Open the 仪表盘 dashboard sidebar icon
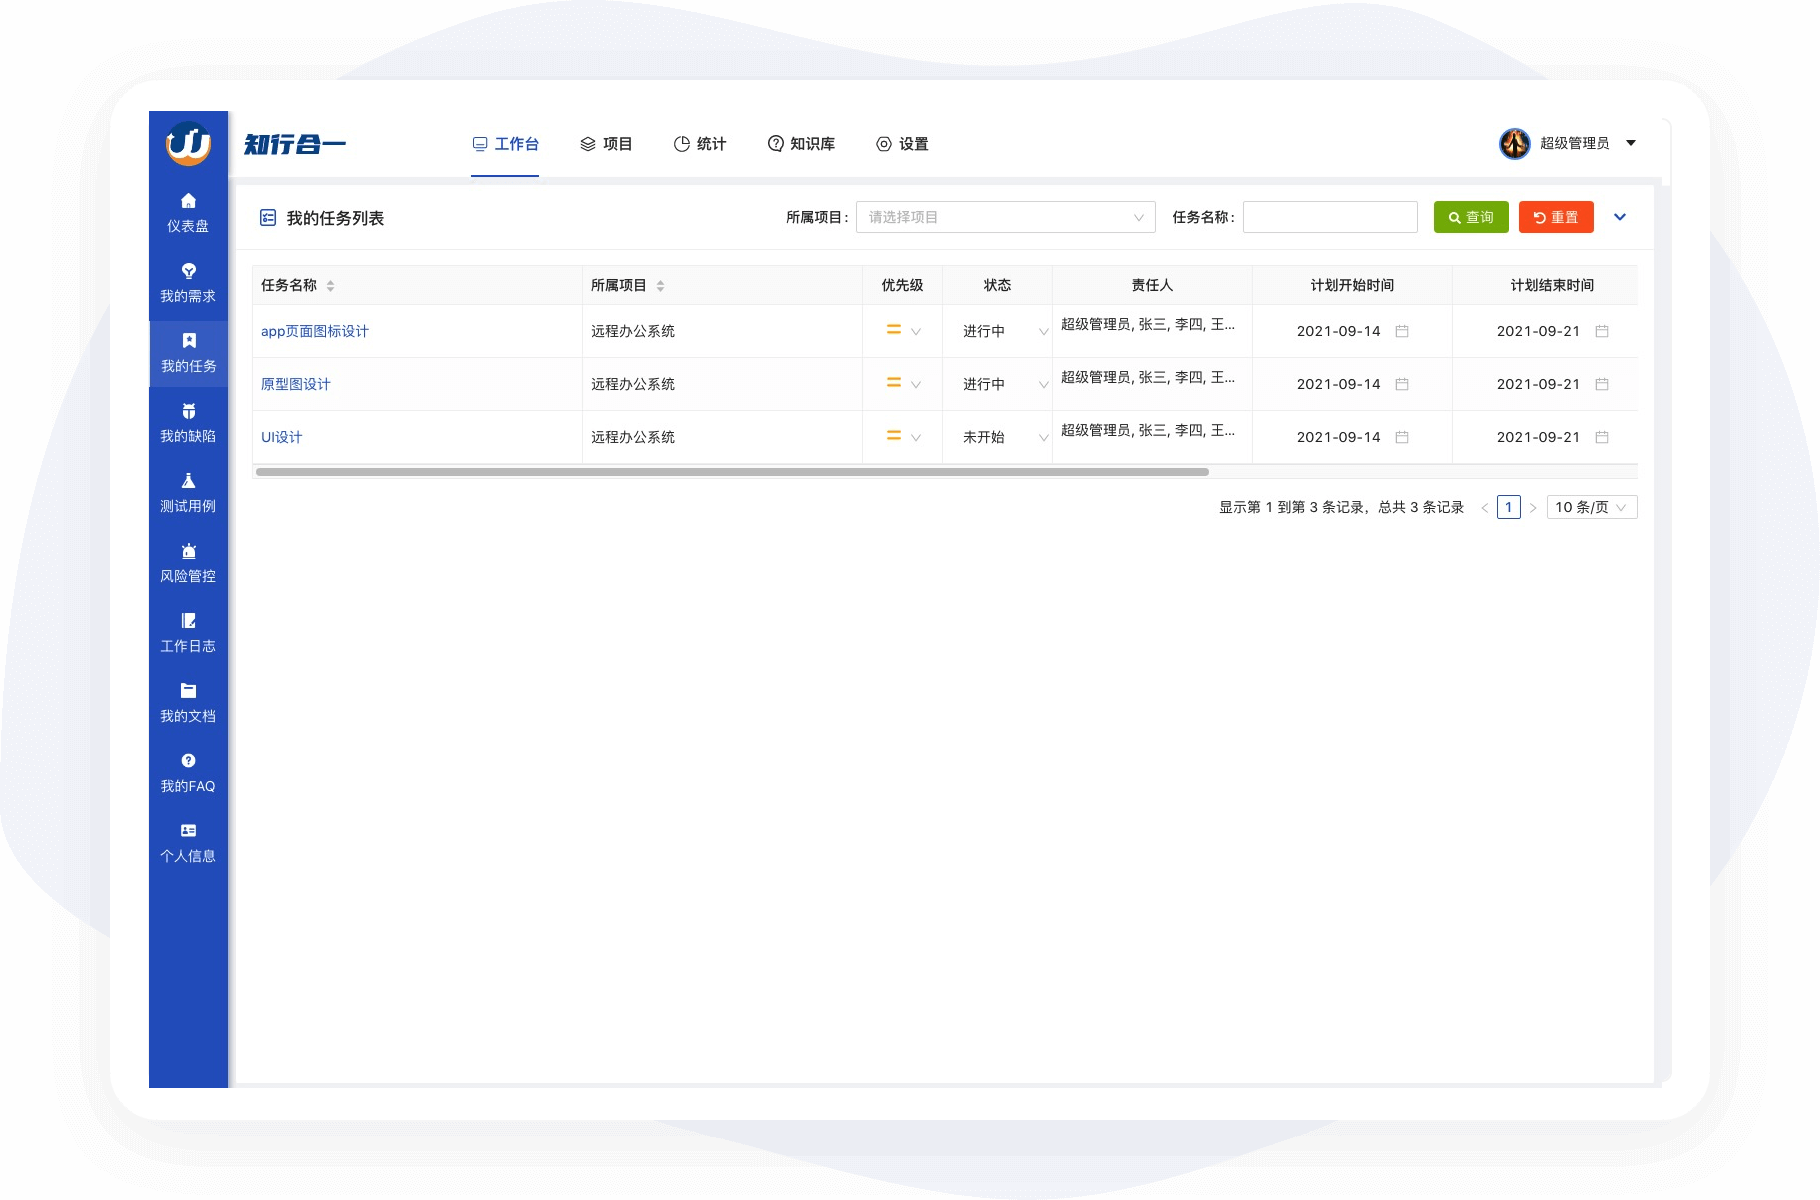 click(188, 202)
